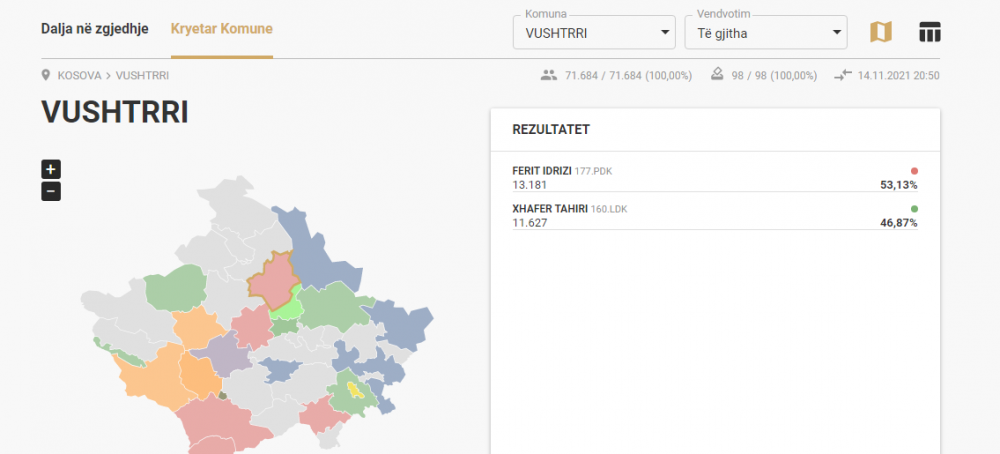This screenshot has height=454, width=1000.
Task: Zoom in on the map
Action: click(51, 169)
